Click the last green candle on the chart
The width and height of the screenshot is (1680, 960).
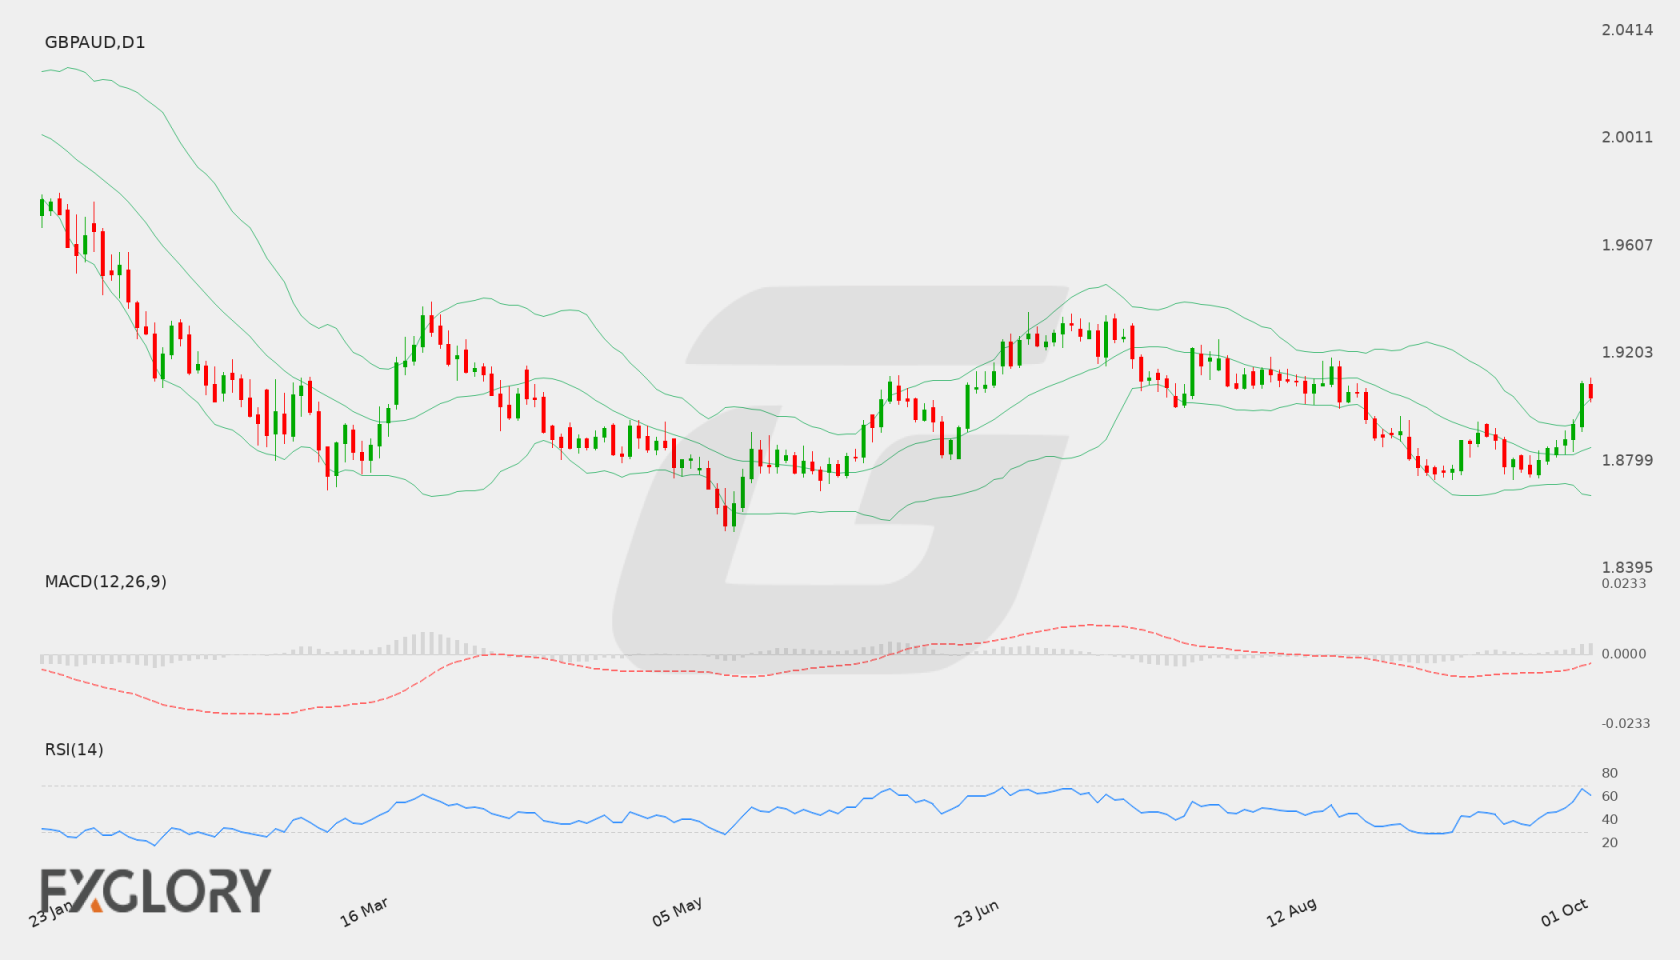coord(1582,405)
